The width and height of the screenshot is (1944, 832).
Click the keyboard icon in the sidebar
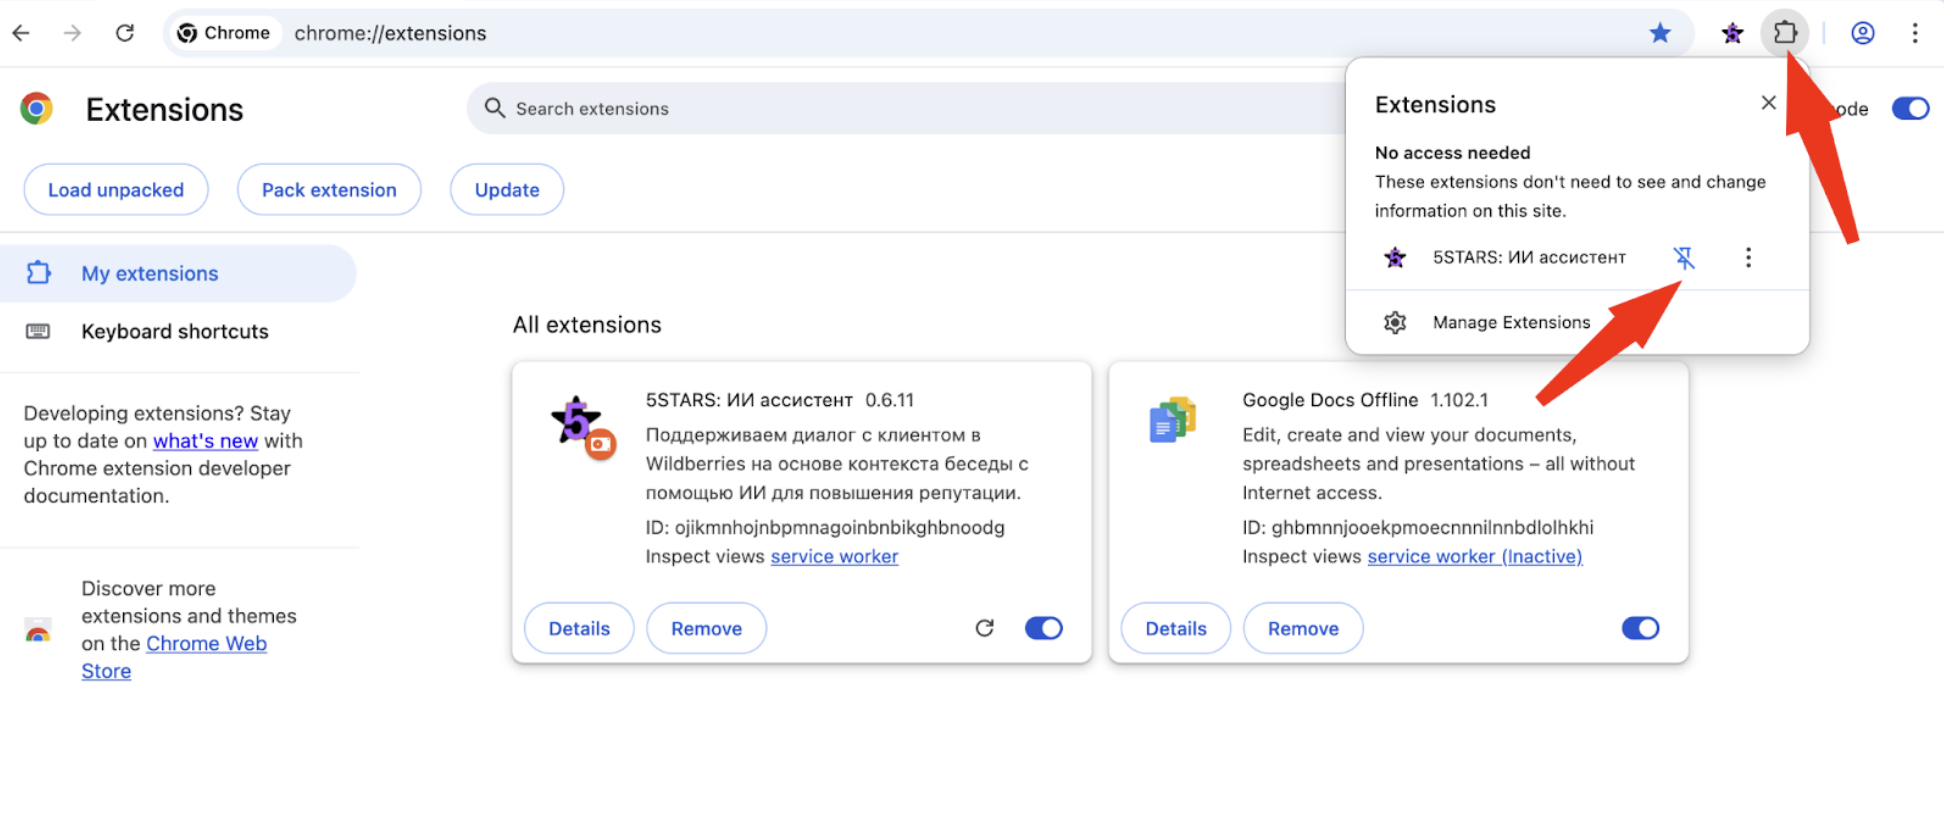pos(38,331)
